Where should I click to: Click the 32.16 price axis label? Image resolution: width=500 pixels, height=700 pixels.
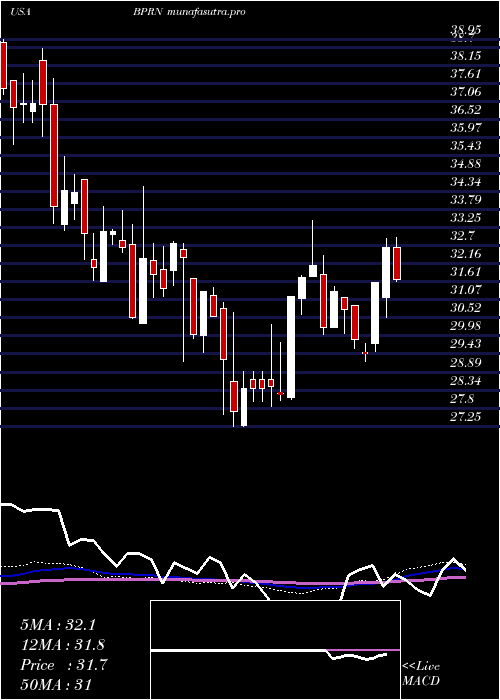coord(466,254)
